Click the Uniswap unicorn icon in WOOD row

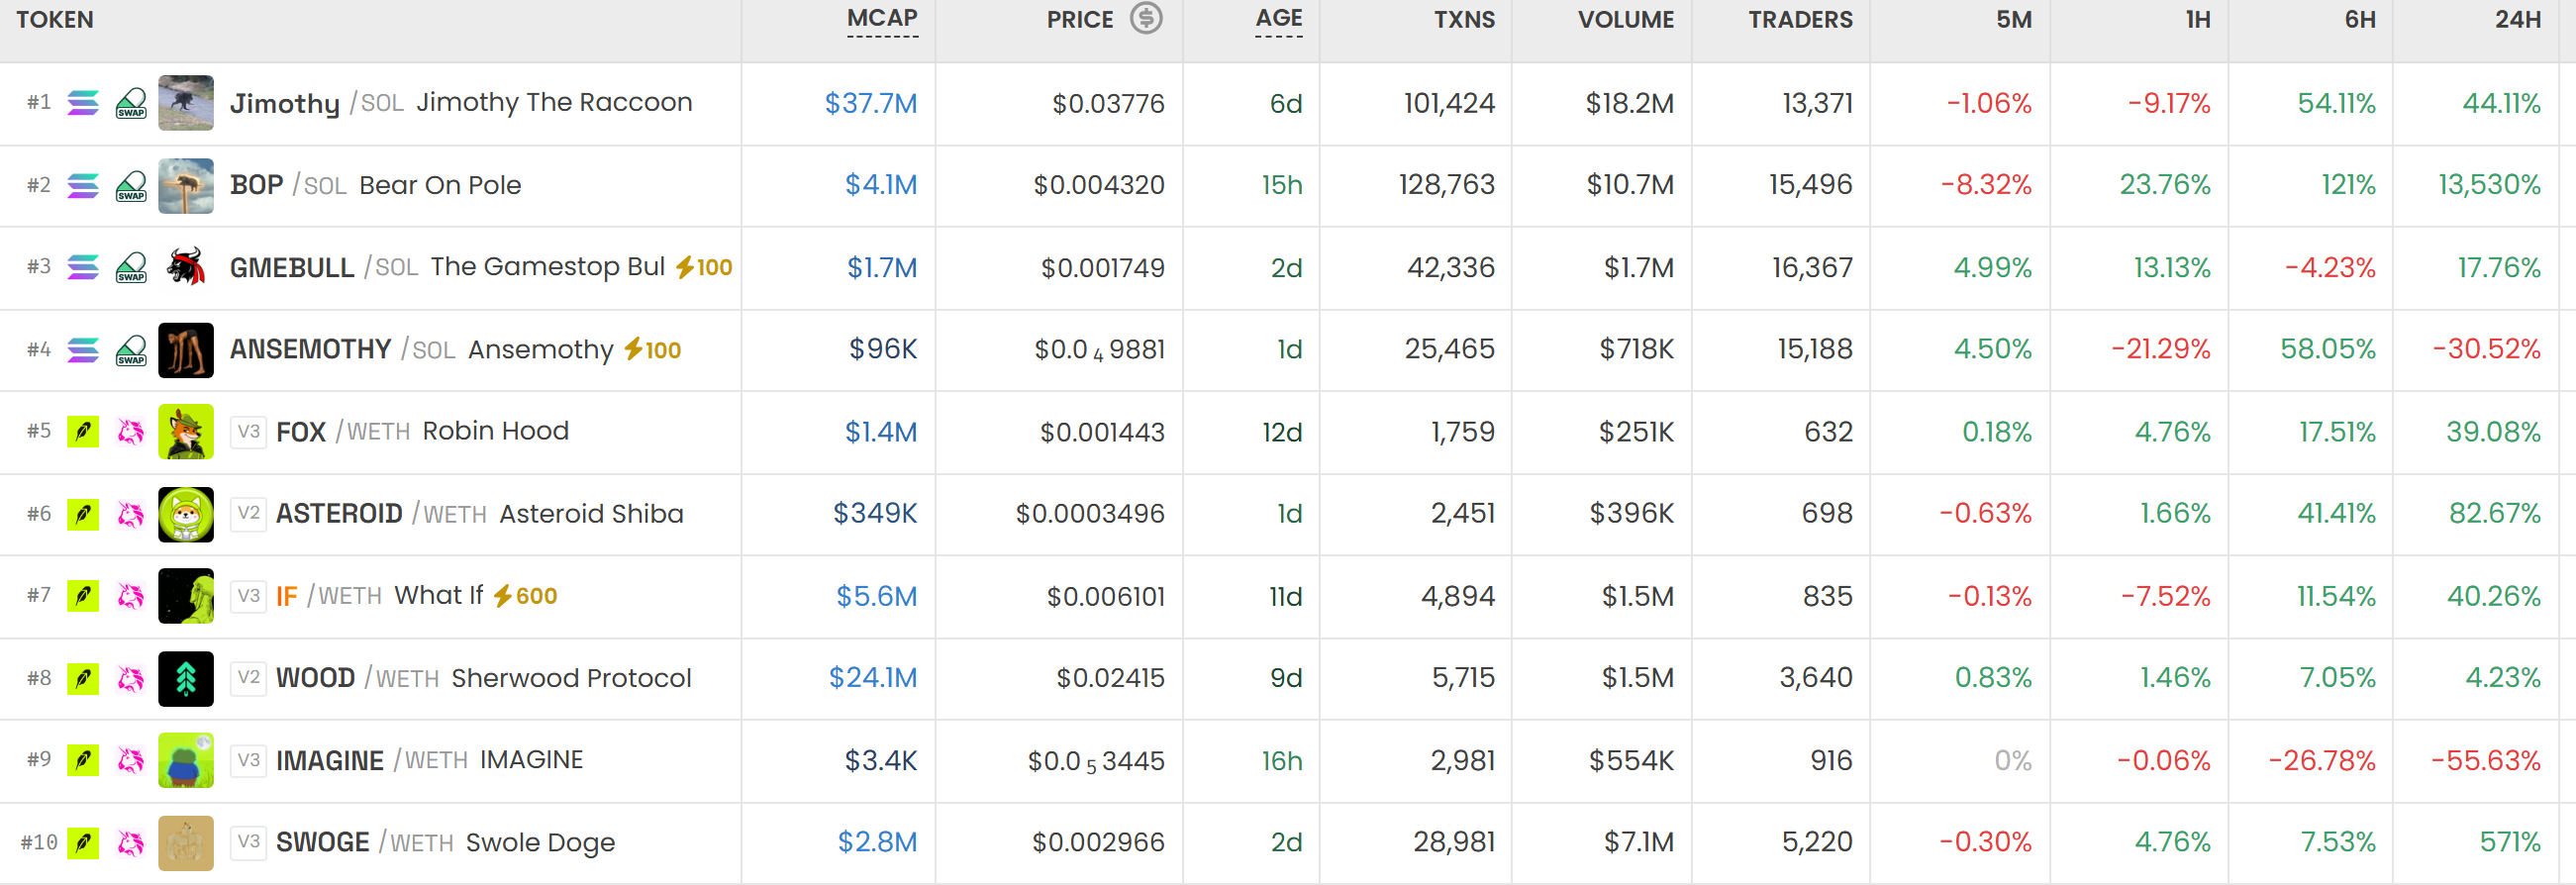[x=131, y=679]
